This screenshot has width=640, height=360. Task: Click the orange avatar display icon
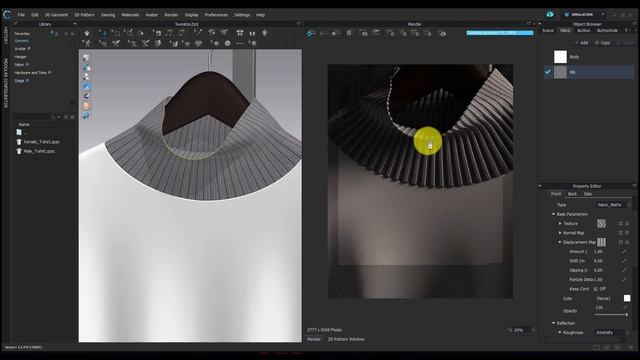click(86, 105)
